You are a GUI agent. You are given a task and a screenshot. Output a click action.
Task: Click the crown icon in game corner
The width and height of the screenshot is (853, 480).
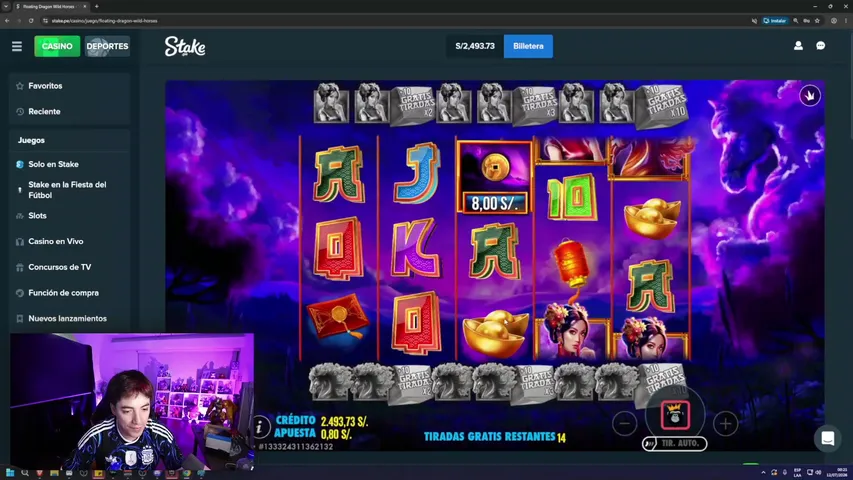(810, 96)
